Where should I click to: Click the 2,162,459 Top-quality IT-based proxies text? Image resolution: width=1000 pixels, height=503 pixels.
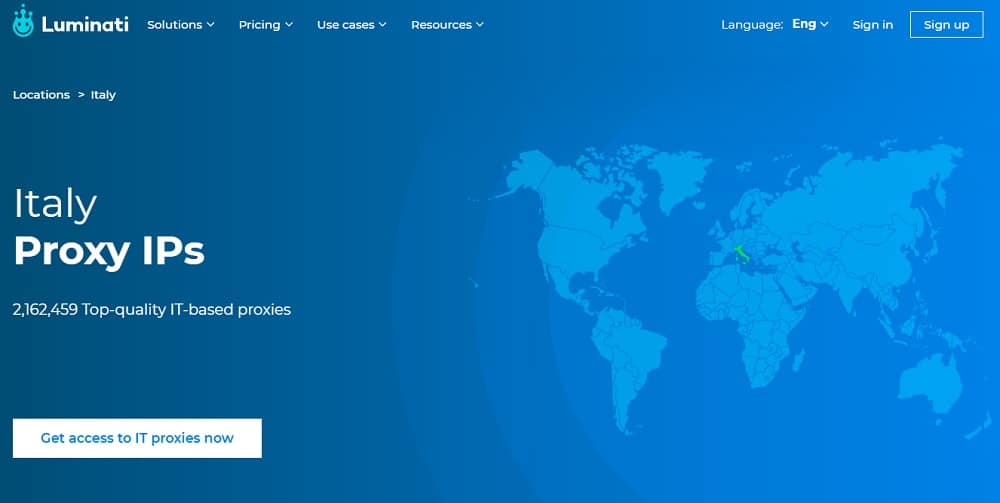(152, 310)
